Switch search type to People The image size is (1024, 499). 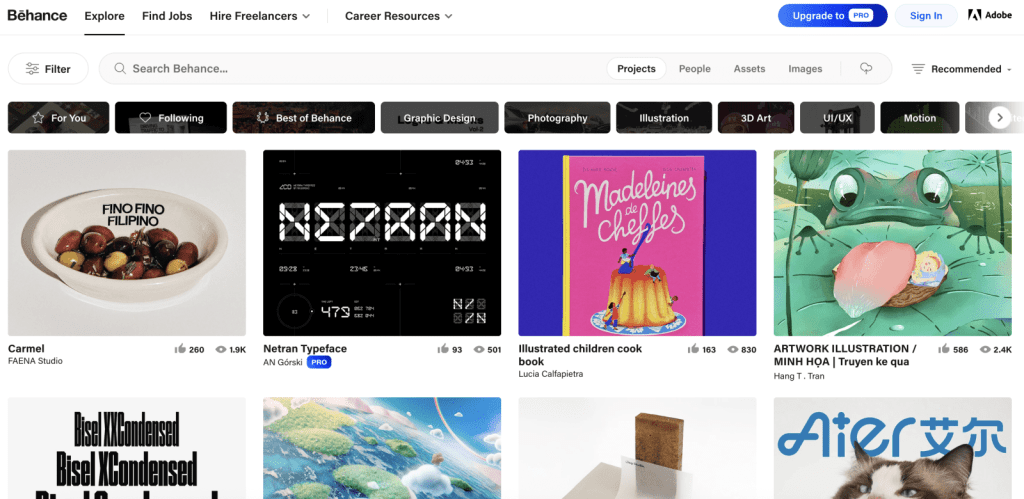pos(694,69)
